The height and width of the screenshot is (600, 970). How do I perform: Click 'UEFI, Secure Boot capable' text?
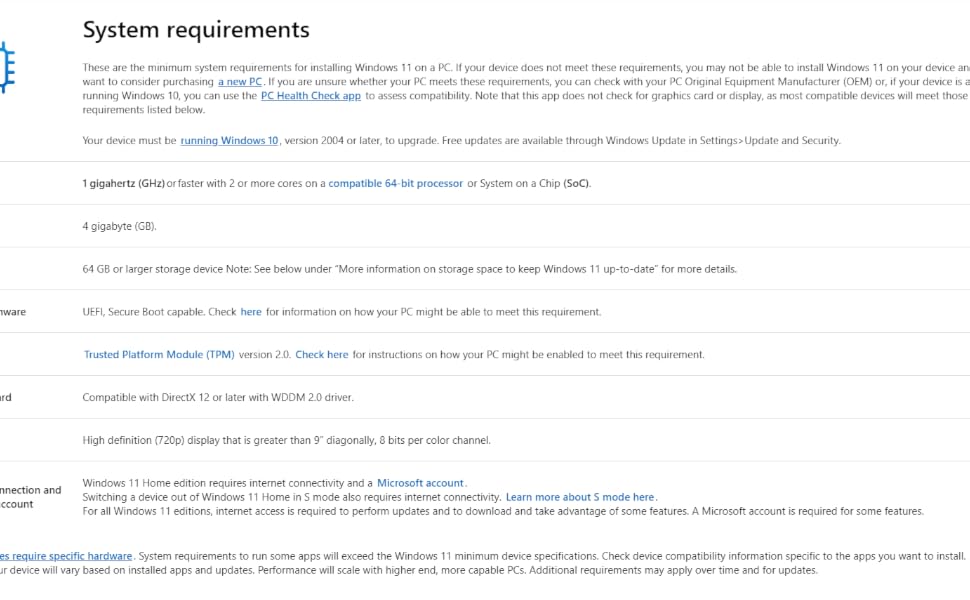pyautogui.click(x=143, y=312)
